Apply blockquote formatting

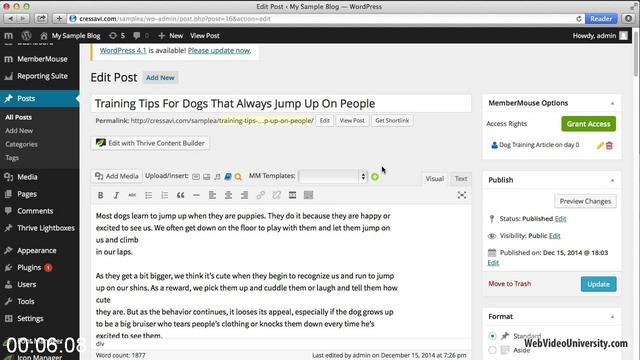(x=180, y=195)
